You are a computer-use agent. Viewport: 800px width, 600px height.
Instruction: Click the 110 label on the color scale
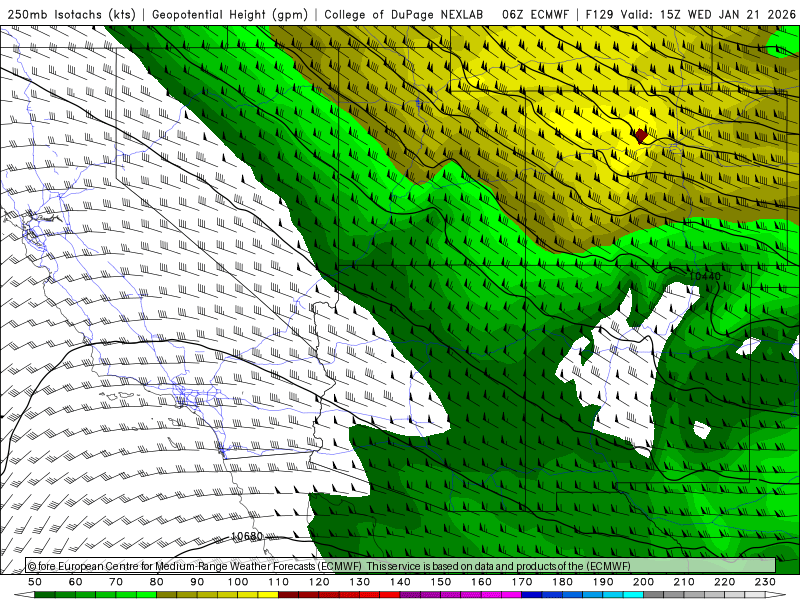279,582
